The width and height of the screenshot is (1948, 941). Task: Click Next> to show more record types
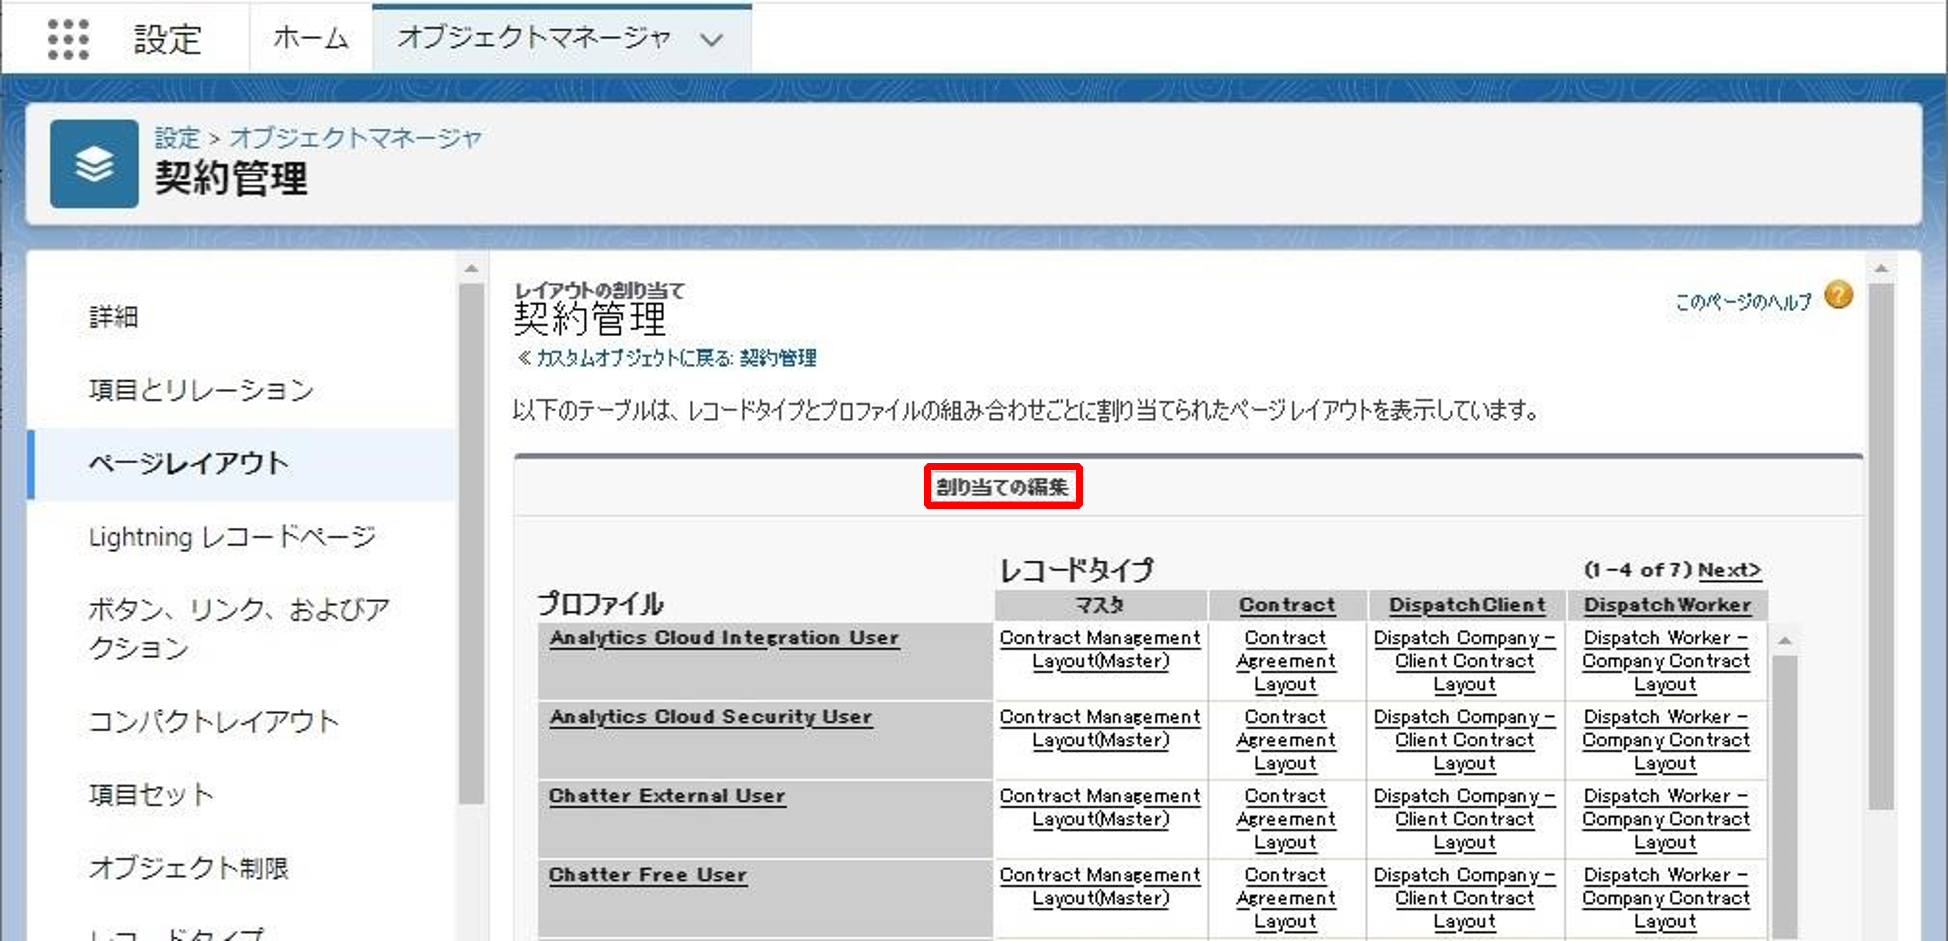(x=1729, y=570)
